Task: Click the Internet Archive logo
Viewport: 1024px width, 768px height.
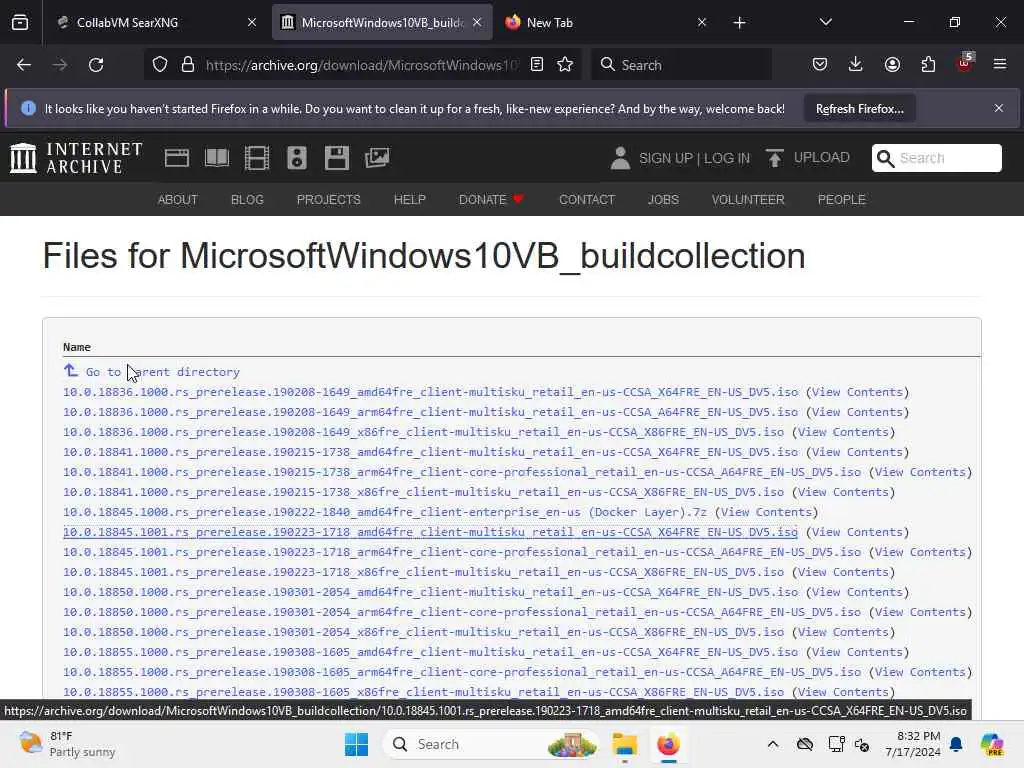Action: pyautogui.click(x=76, y=158)
